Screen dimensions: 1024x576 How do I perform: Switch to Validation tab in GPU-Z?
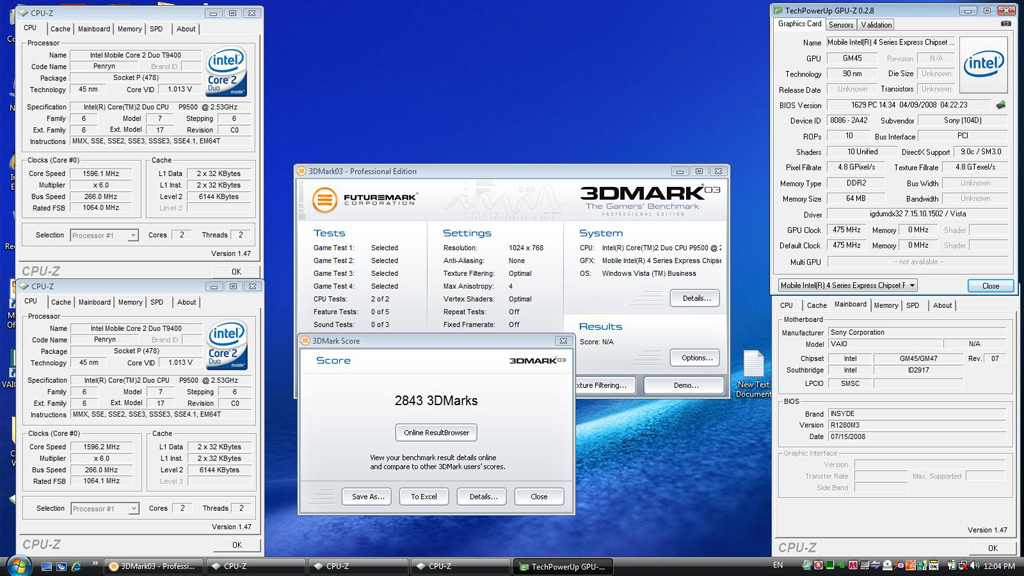[876, 25]
